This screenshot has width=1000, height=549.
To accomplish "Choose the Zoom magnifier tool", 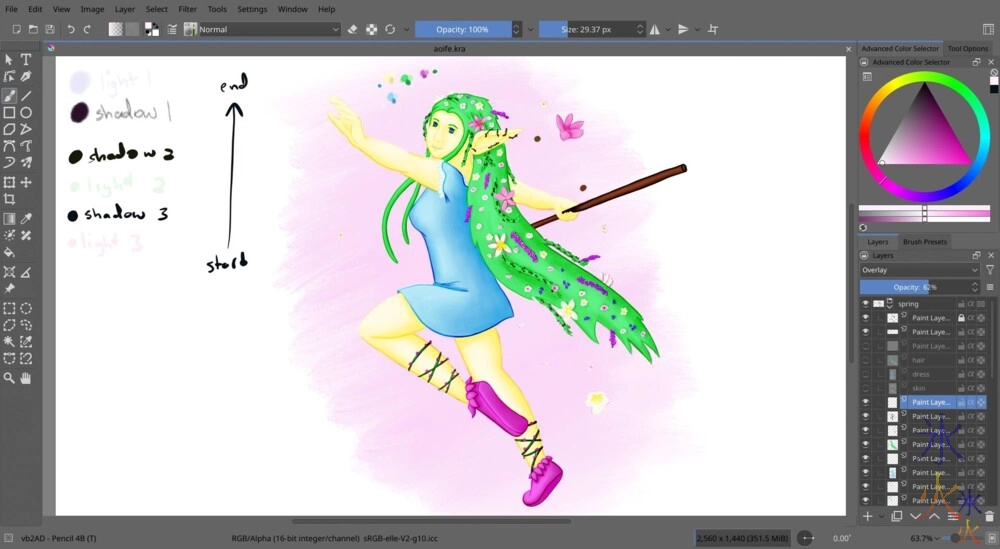I will (9, 378).
